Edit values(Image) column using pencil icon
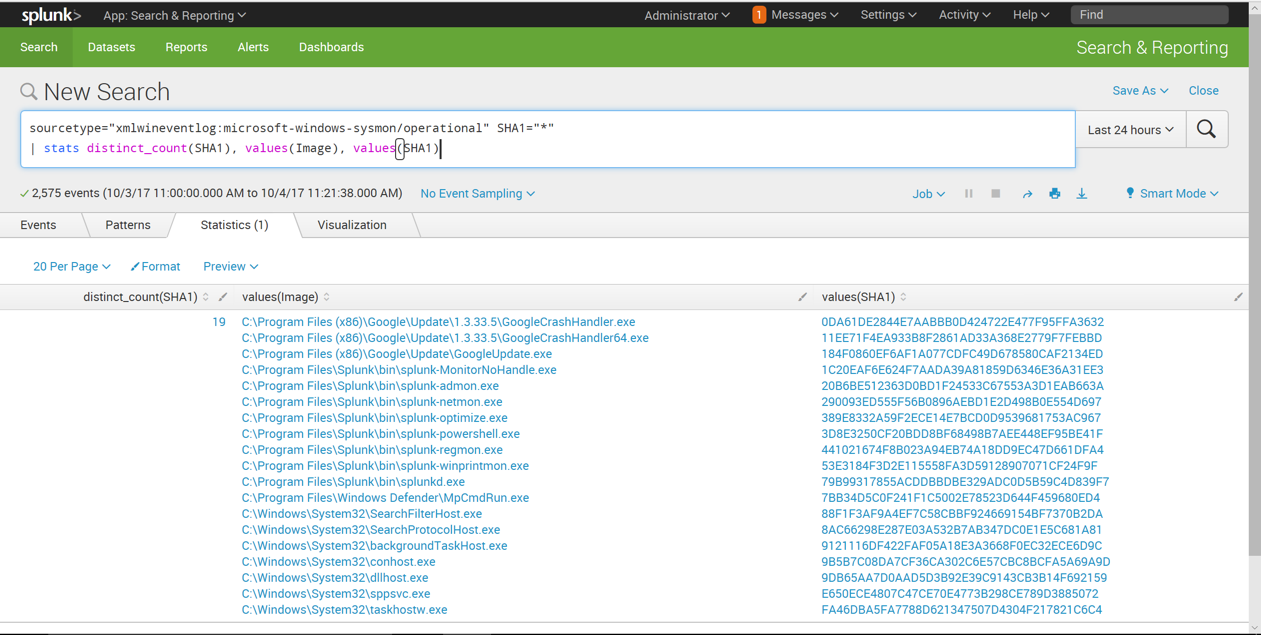The width and height of the screenshot is (1261, 635). (x=802, y=297)
